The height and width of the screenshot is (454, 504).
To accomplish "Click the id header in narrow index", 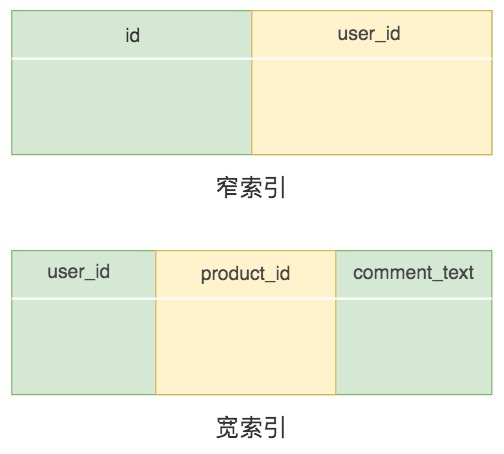I will pos(132,34).
